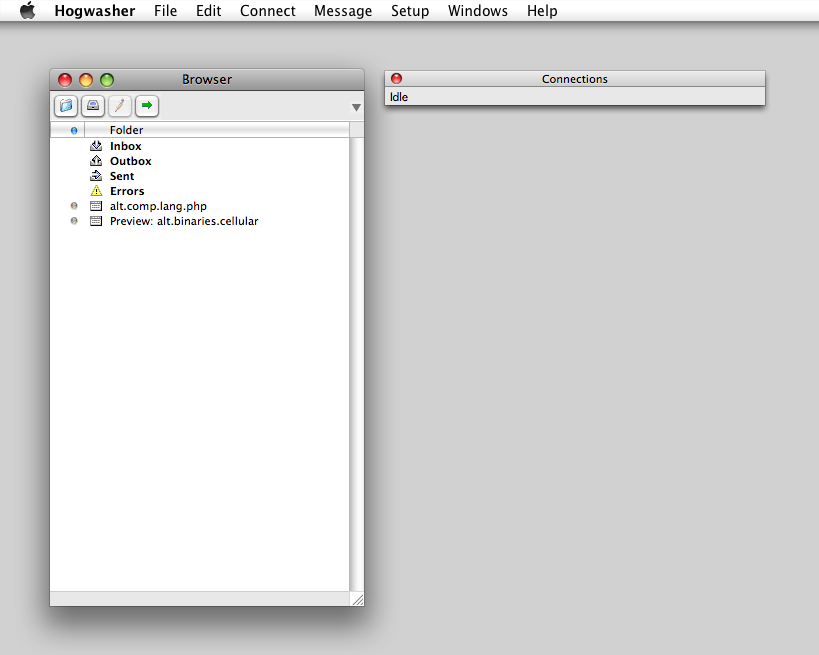
Task: Open the Connect menu
Action: [x=267, y=10]
